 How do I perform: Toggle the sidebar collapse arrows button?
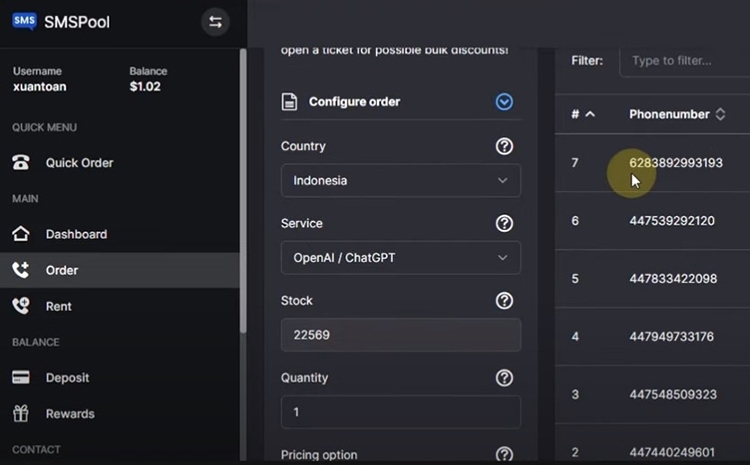coord(215,22)
